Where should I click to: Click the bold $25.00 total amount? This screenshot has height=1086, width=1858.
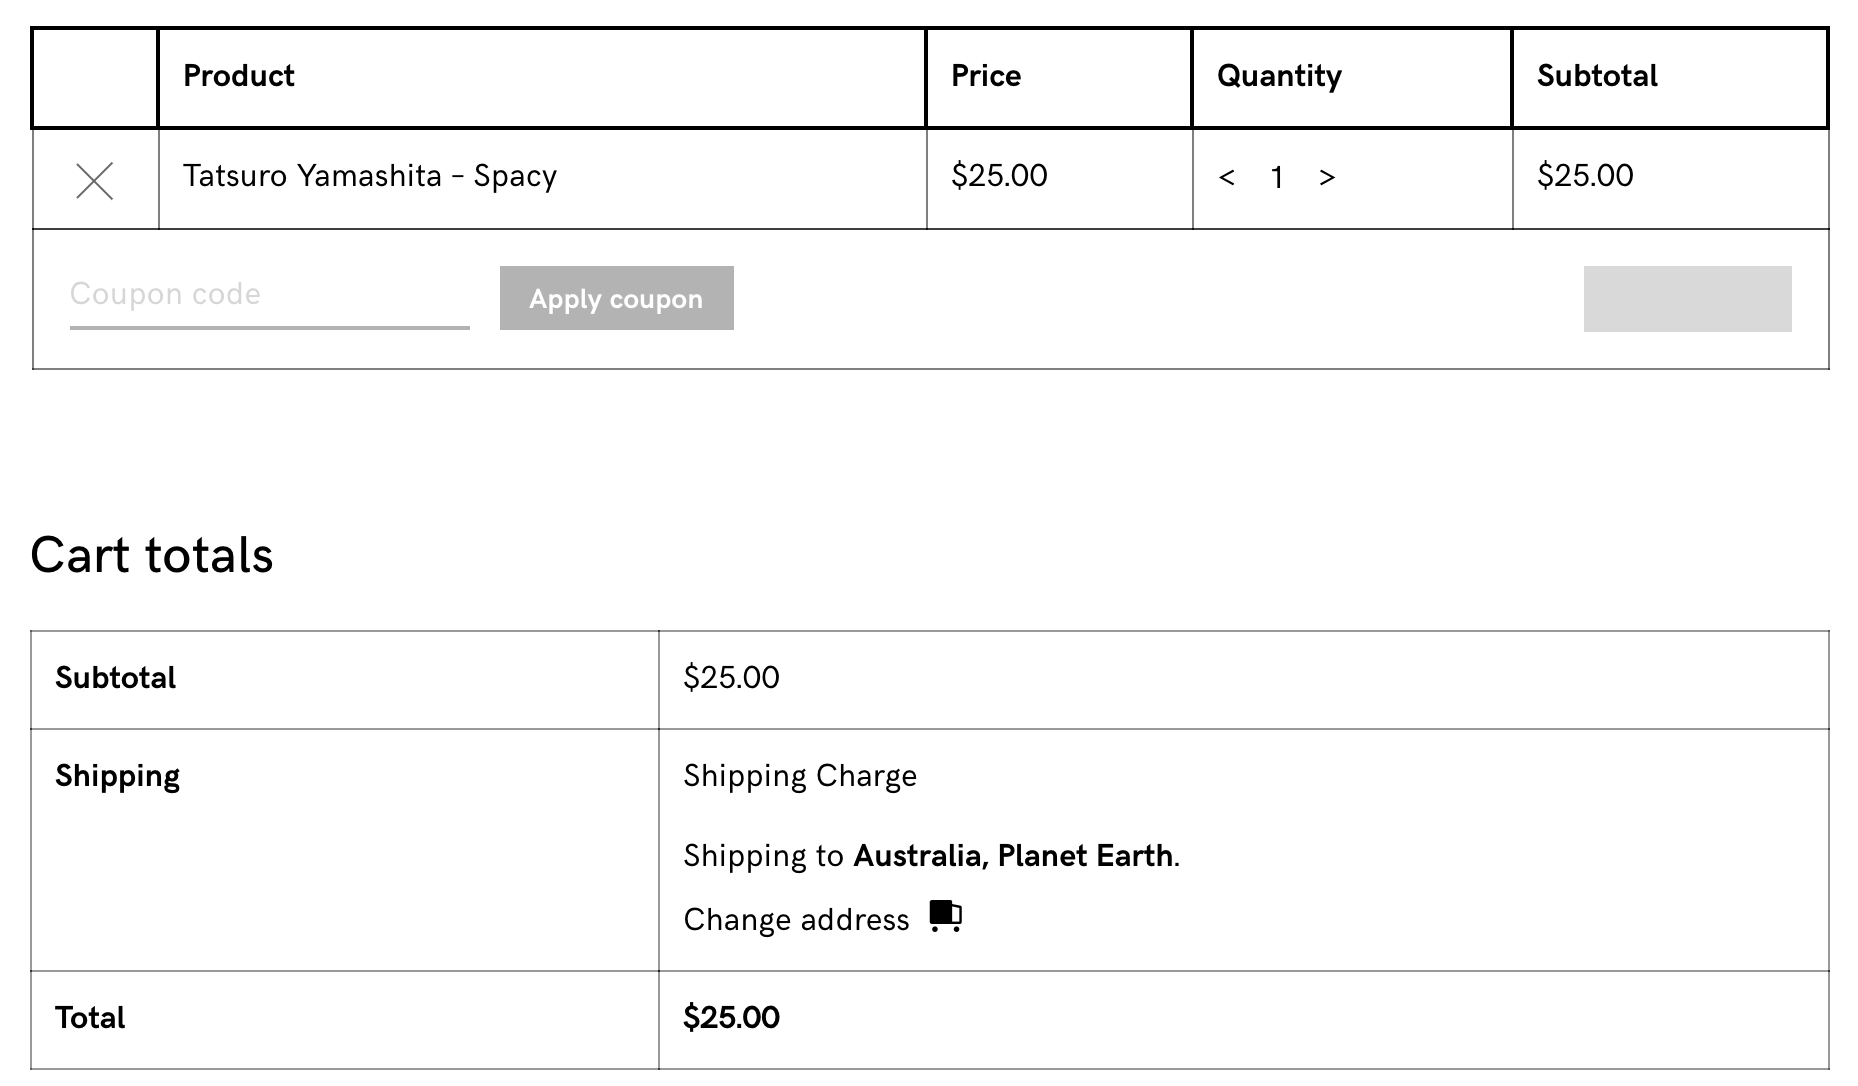(731, 1018)
